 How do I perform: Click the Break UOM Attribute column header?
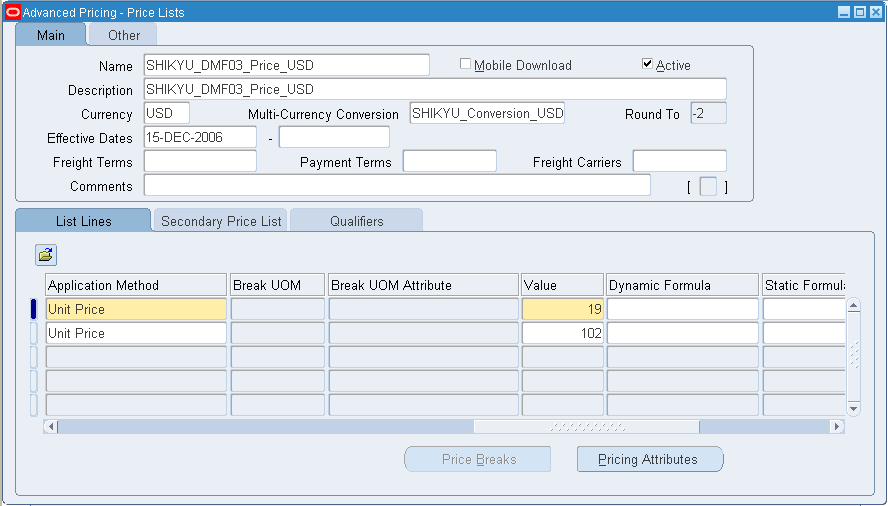[x=424, y=285]
